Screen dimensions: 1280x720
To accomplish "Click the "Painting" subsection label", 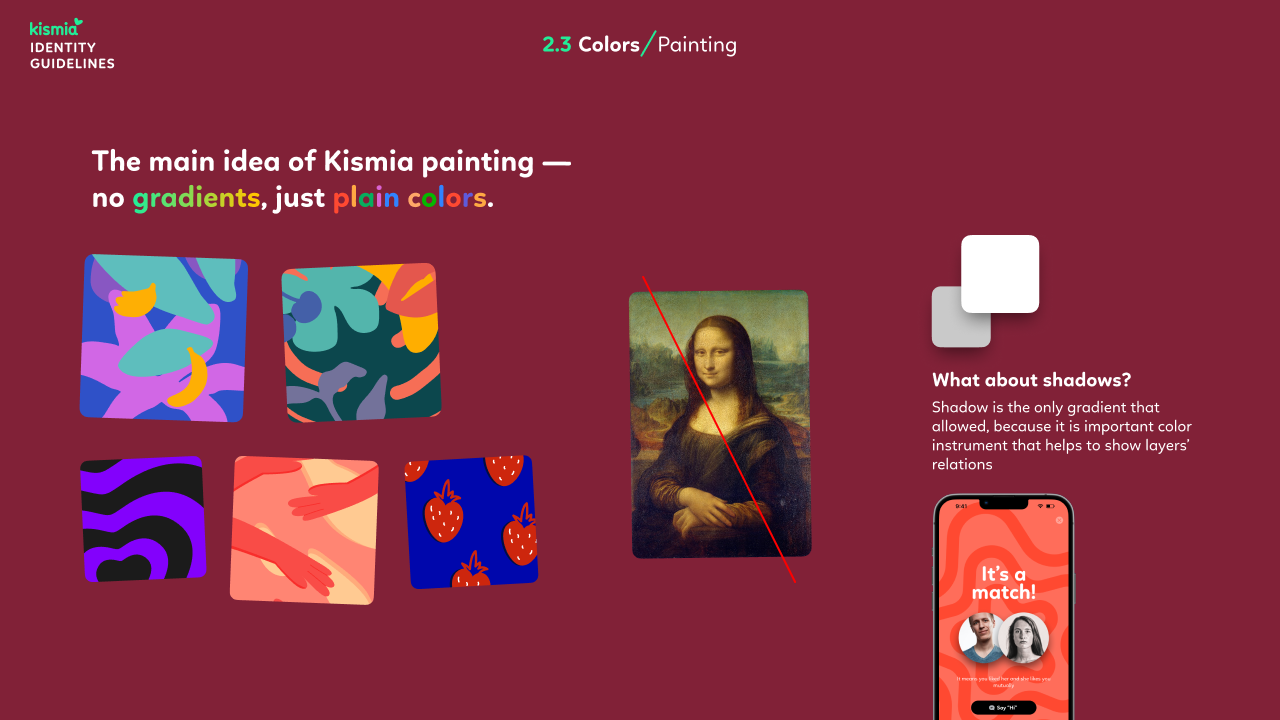I will (x=697, y=45).
